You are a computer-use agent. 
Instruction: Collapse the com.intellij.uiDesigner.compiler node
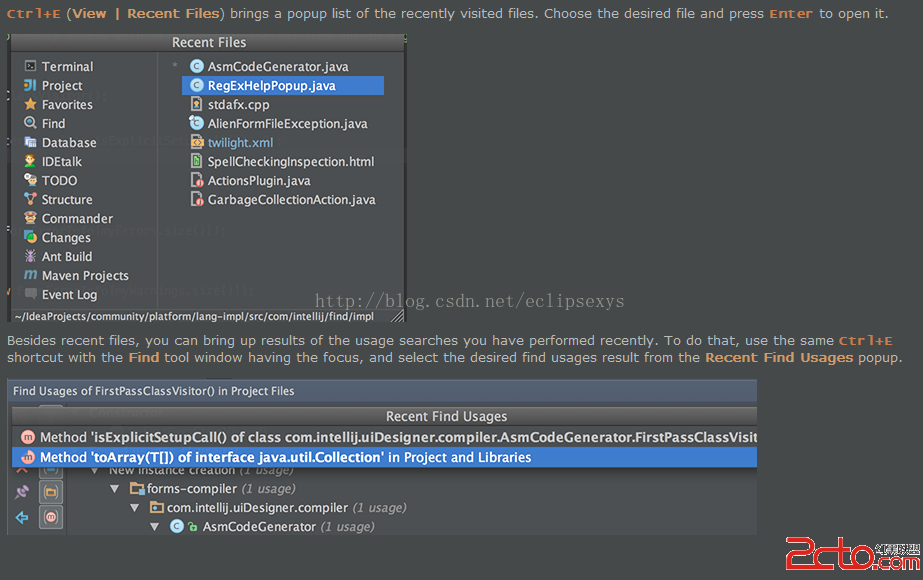coord(135,508)
